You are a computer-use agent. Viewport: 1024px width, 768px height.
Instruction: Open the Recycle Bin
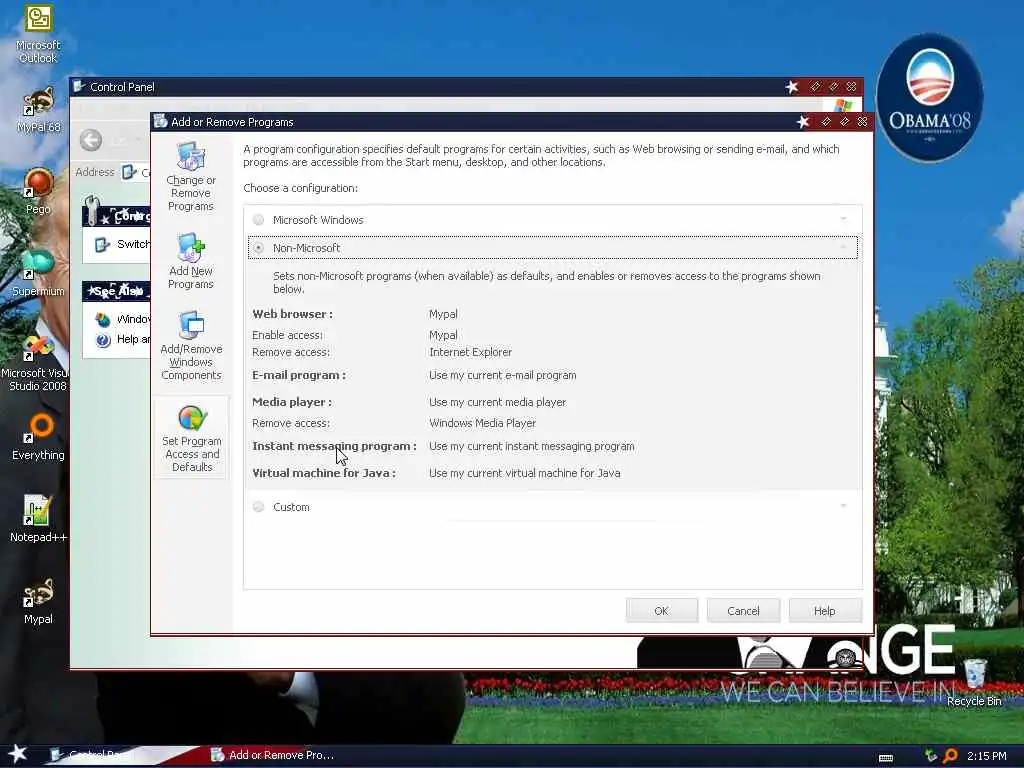pyautogui.click(x=974, y=682)
